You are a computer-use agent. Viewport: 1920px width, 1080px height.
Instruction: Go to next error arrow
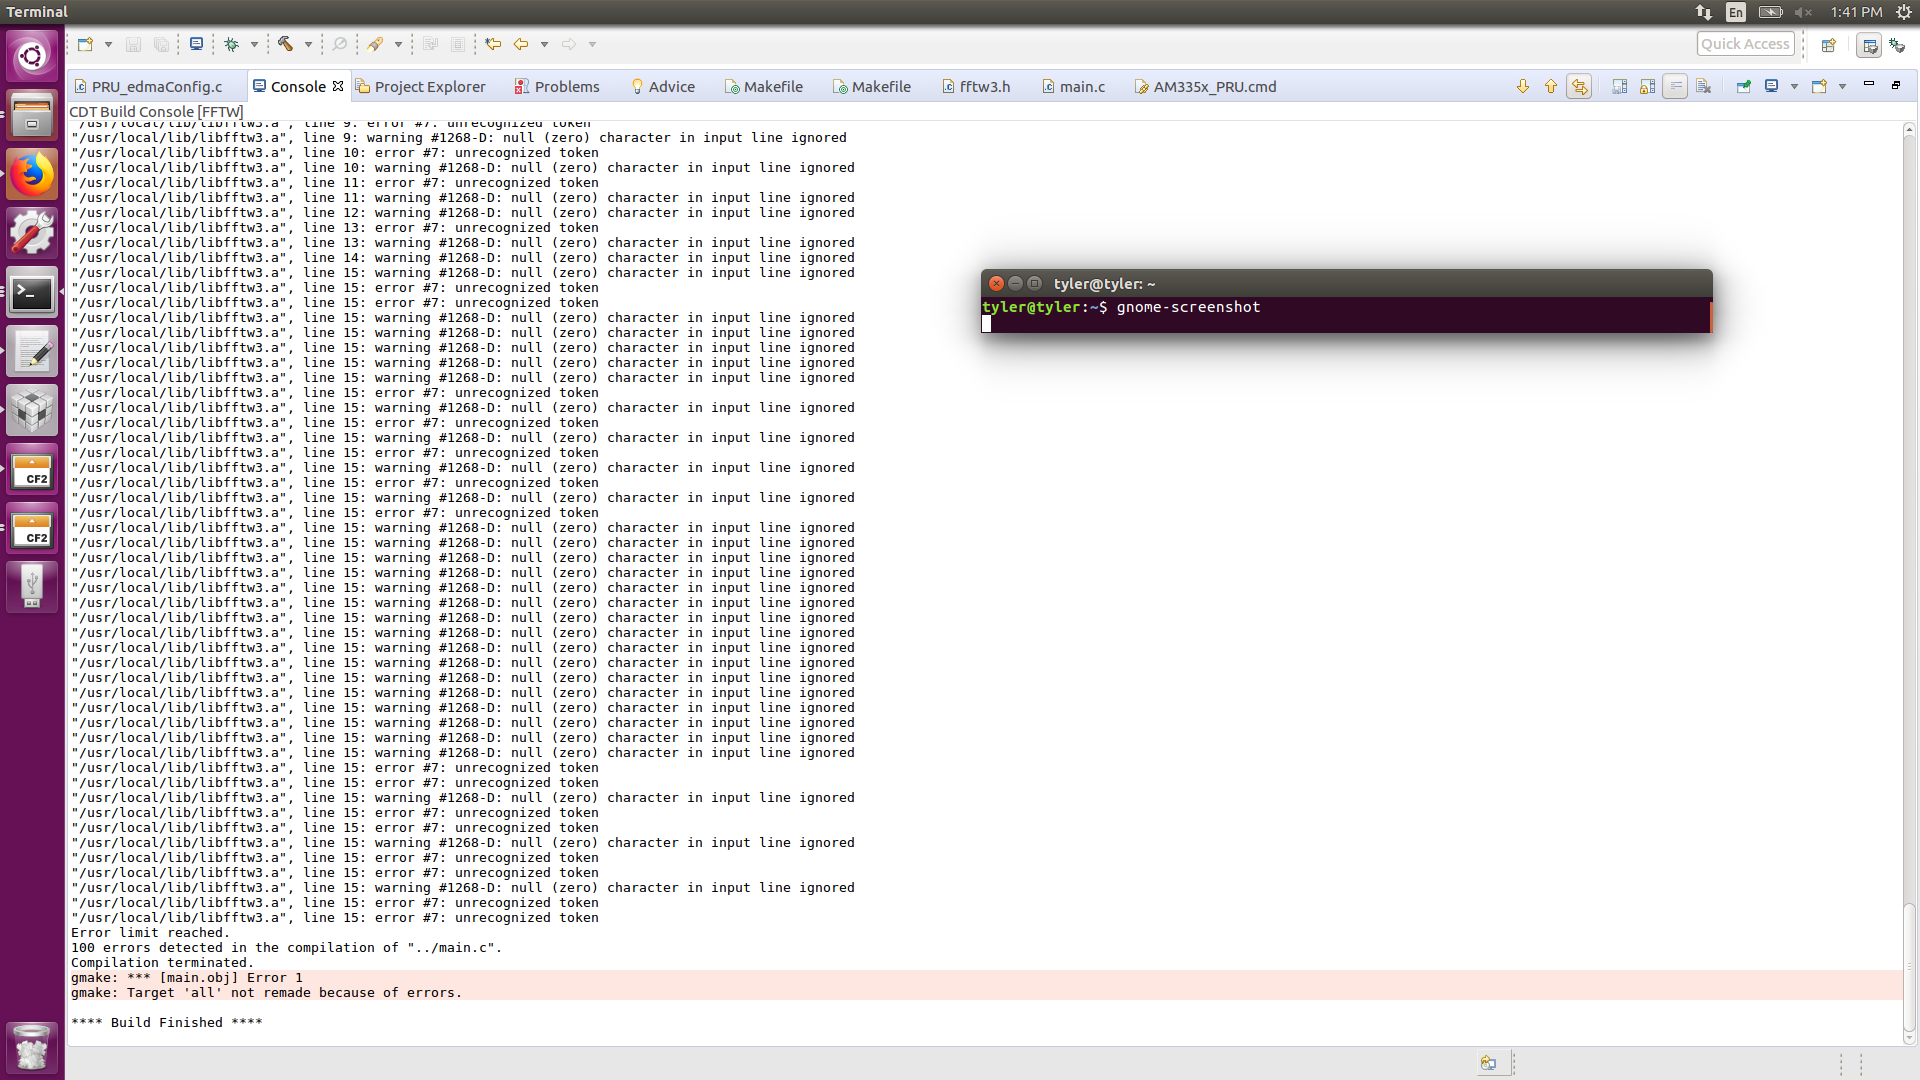(x=1522, y=87)
